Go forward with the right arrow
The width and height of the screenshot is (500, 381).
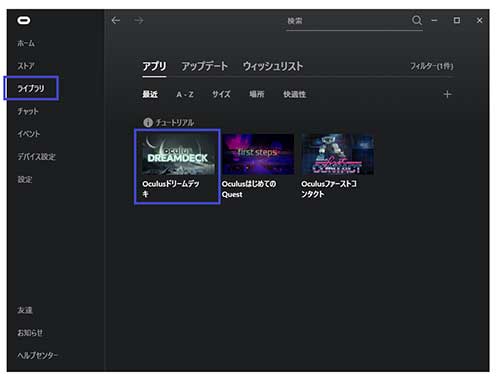[139, 21]
